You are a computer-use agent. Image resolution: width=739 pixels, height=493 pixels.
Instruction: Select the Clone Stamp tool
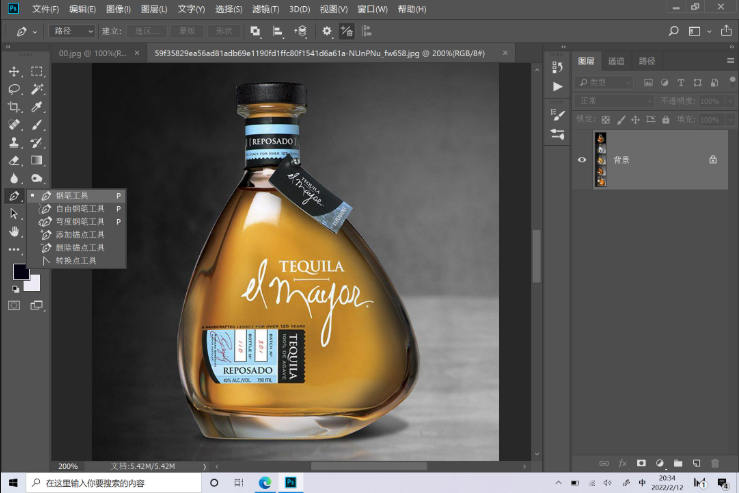point(14,142)
